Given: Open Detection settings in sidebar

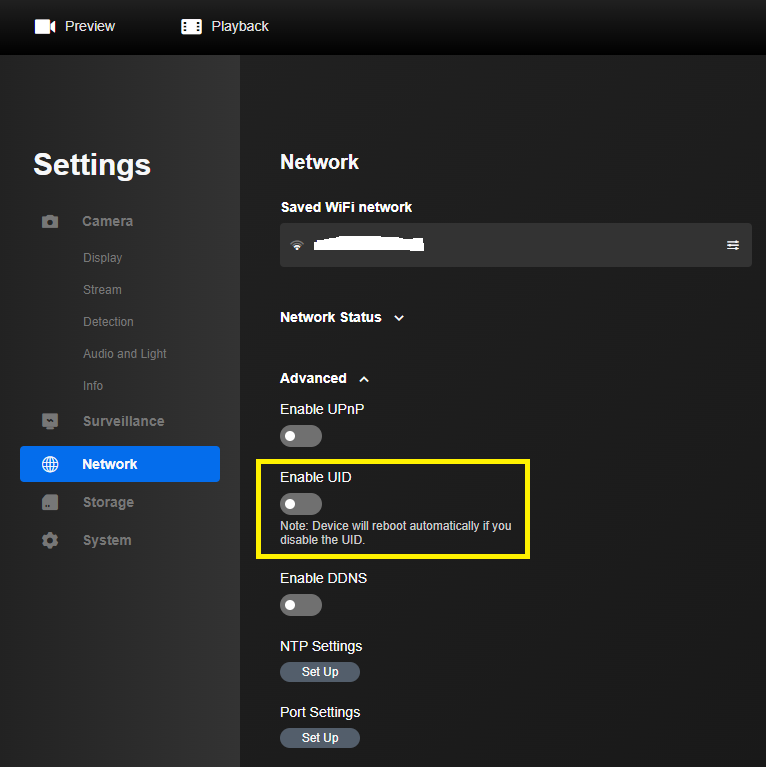Looking at the screenshot, I should point(108,322).
